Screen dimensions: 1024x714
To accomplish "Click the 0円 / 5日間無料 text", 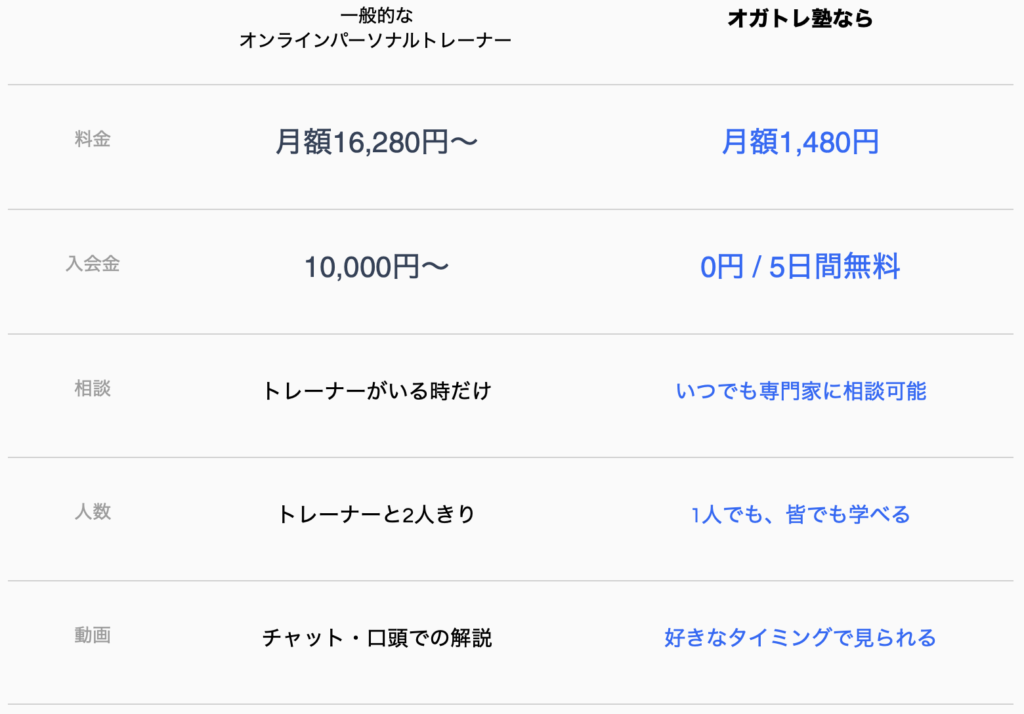I will (800, 267).
